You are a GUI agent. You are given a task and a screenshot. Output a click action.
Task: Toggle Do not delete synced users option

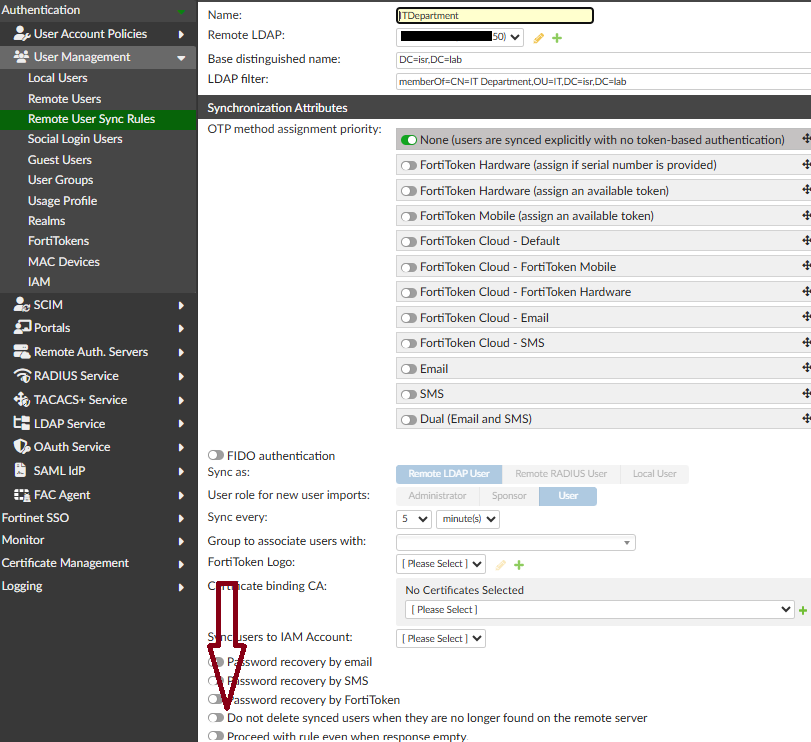[216, 718]
